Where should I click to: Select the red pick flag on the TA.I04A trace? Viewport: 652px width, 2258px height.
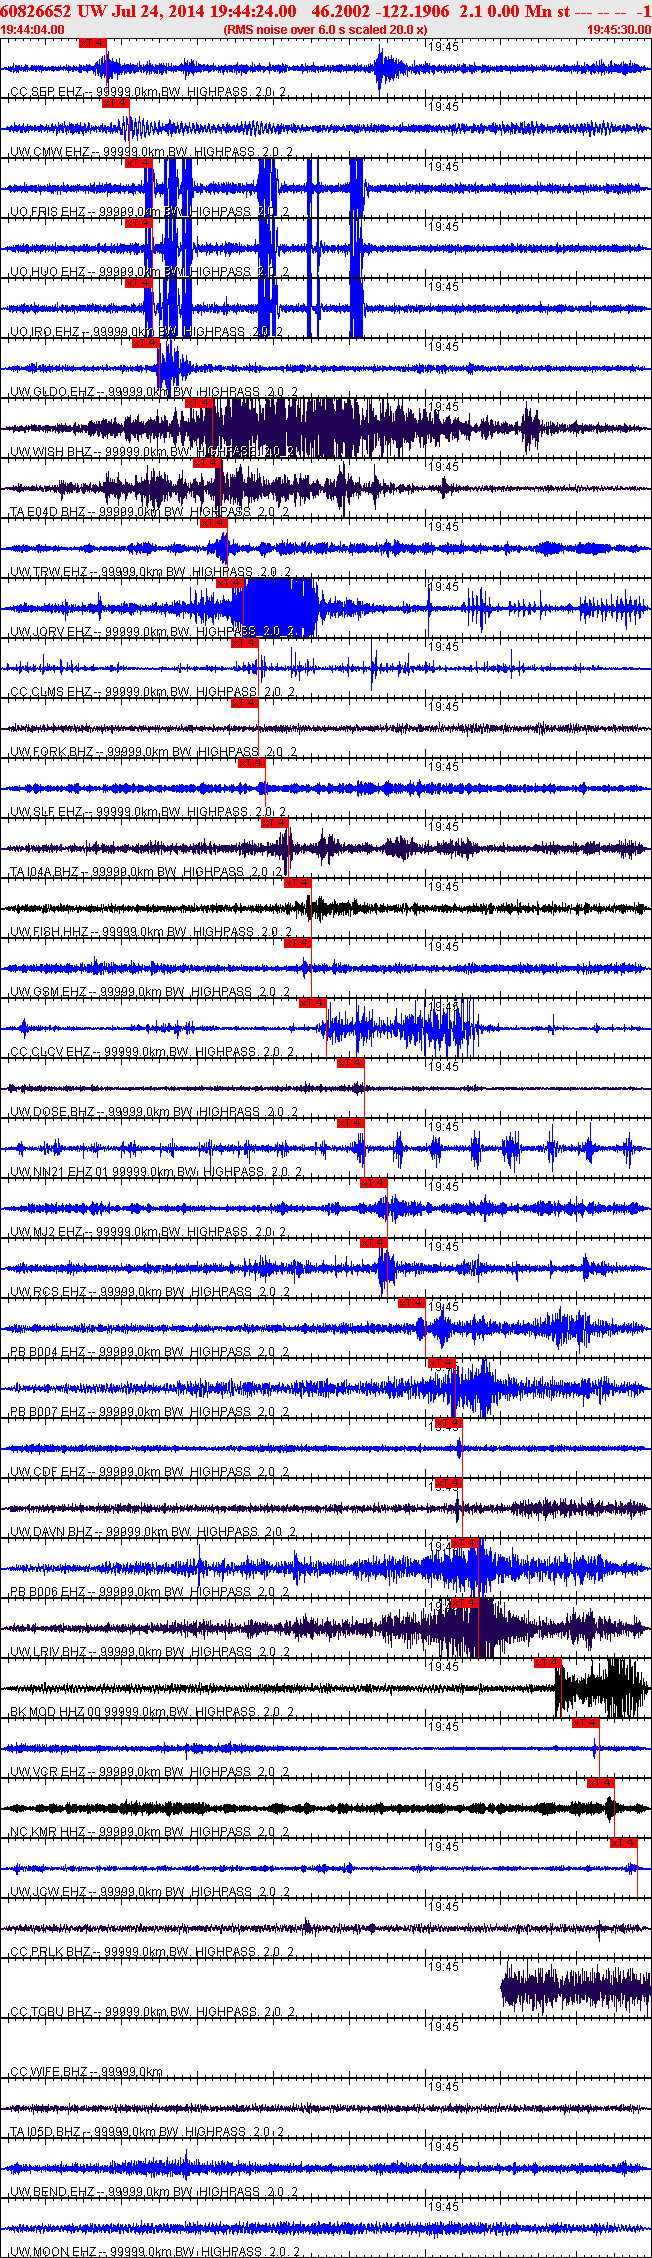coord(275,823)
